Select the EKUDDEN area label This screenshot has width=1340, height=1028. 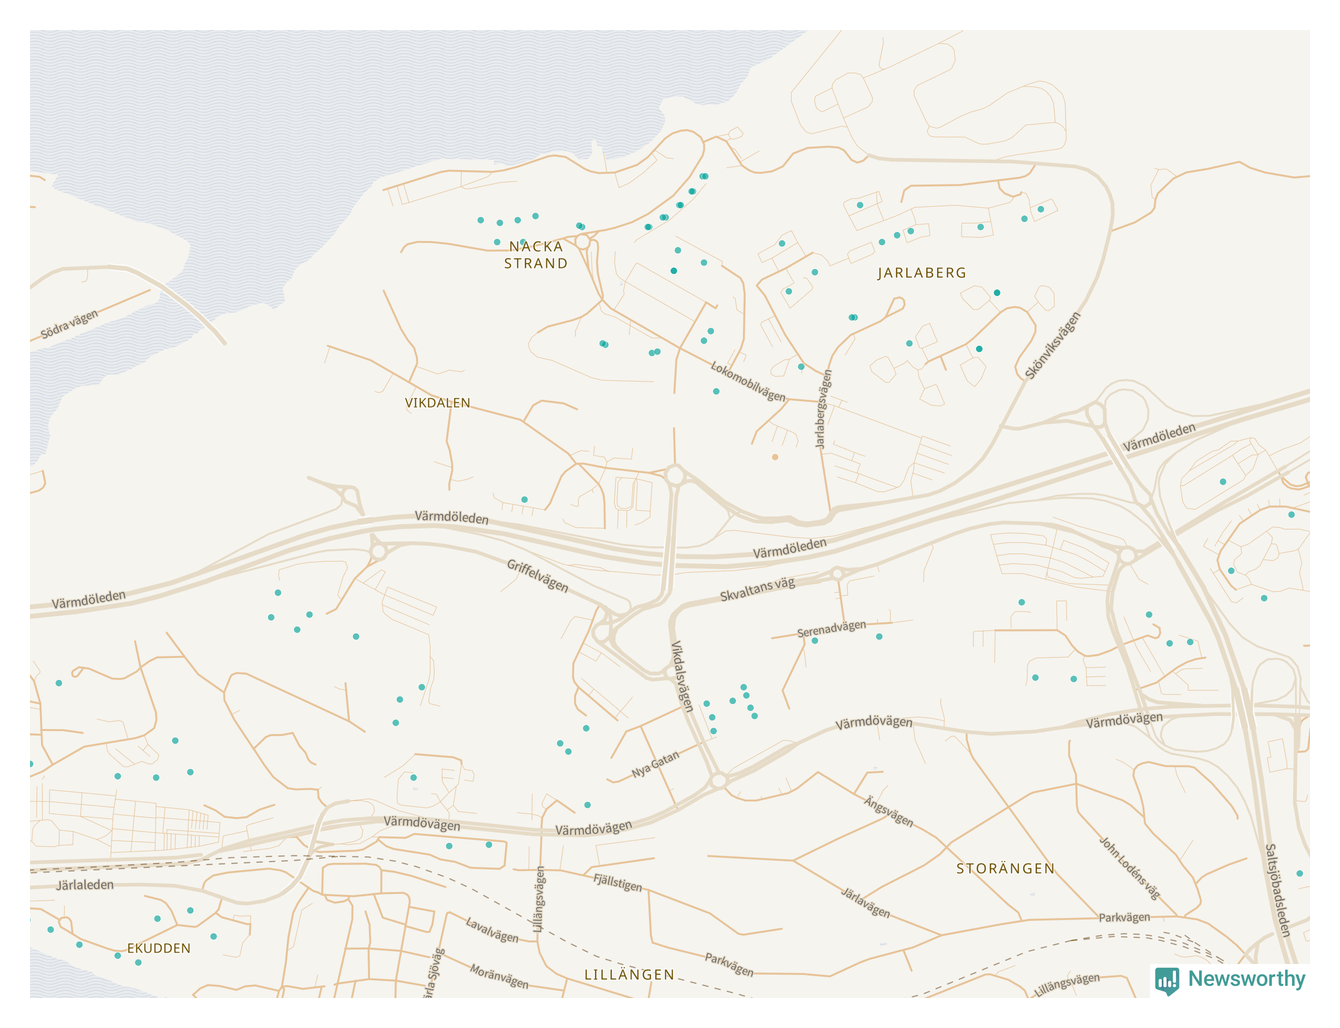coord(159,949)
